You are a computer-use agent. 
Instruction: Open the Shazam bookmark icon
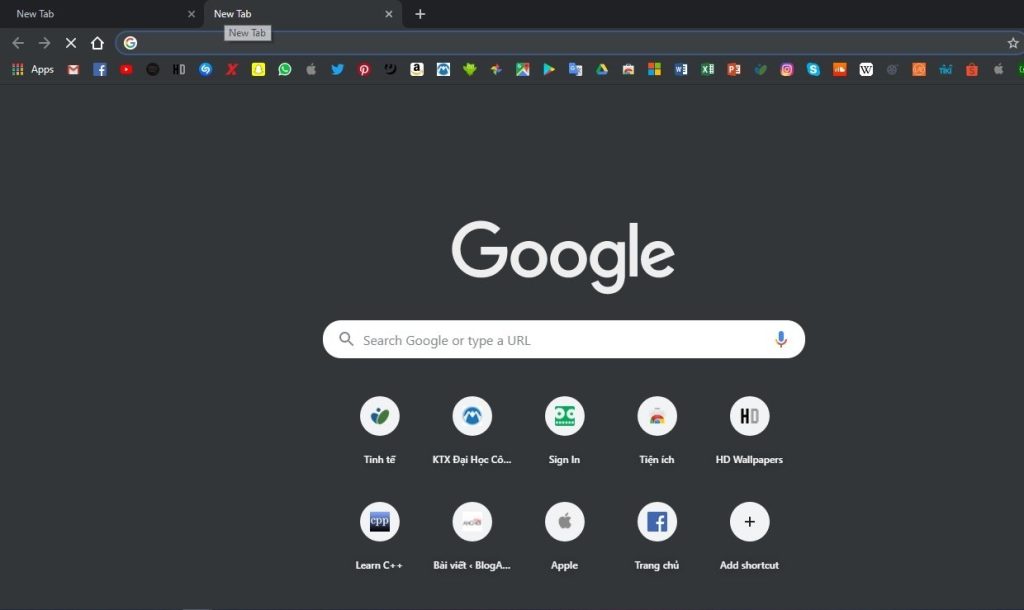pyautogui.click(x=205, y=69)
